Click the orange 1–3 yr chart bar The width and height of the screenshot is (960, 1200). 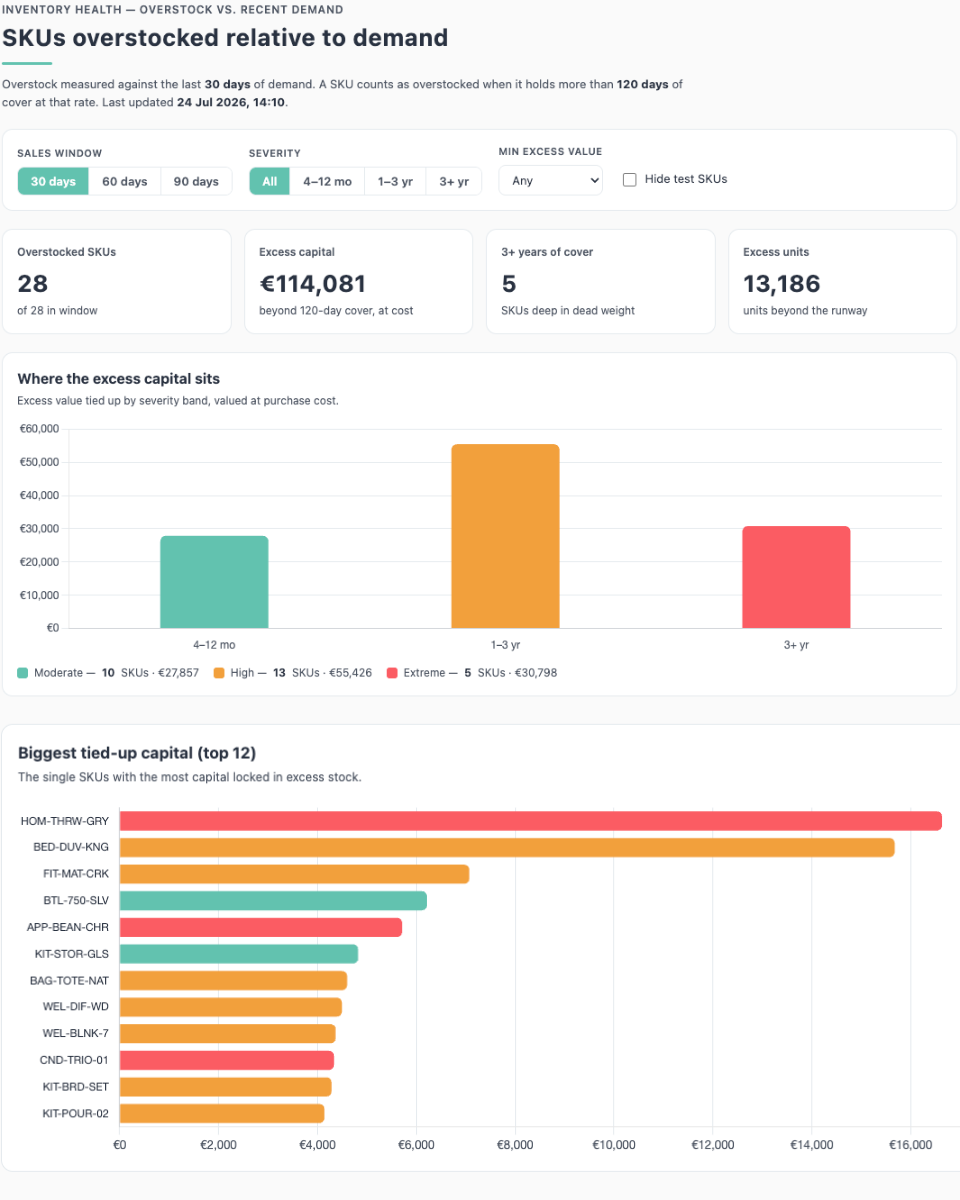click(505, 536)
